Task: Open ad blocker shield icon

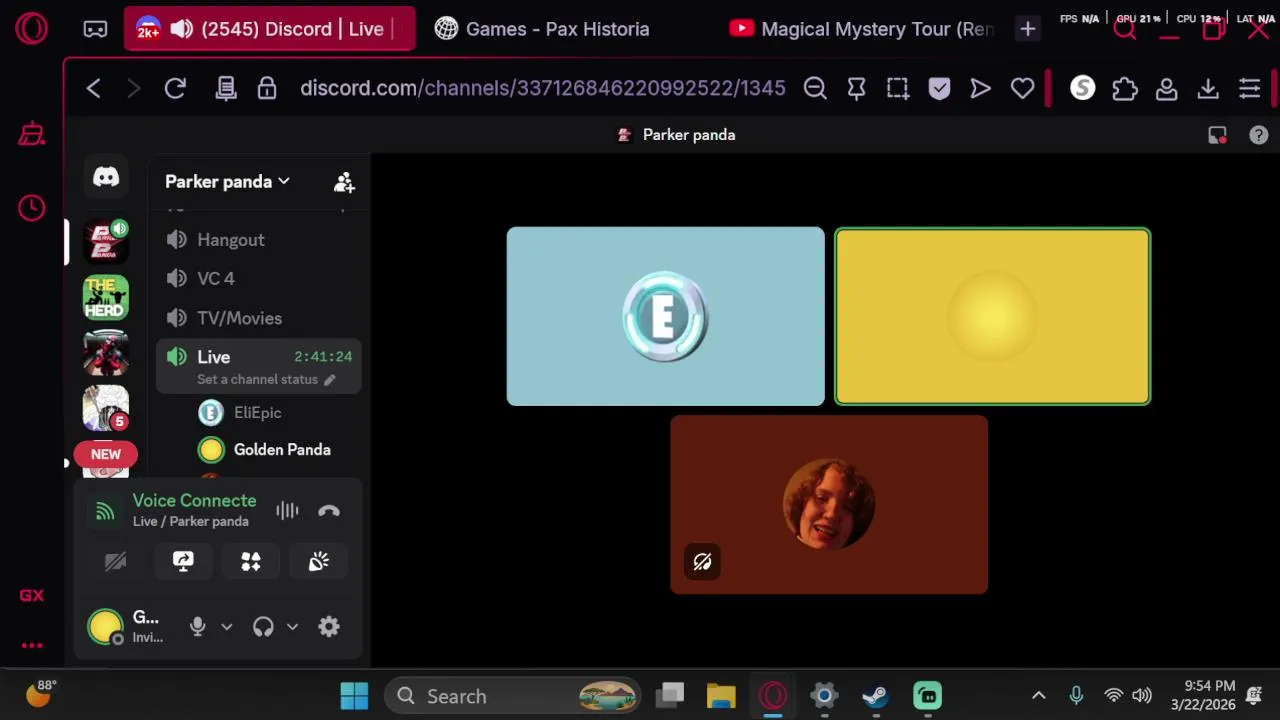Action: click(939, 88)
